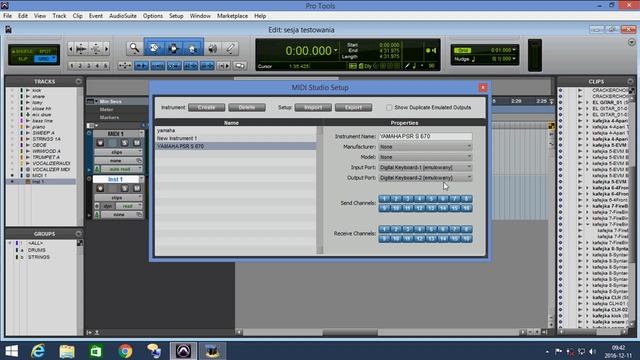Image resolution: width=640 pixels, height=360 pixels.
Task: Open MIDI 1 'auto read' automation dropdown
Action: point(122,169)
